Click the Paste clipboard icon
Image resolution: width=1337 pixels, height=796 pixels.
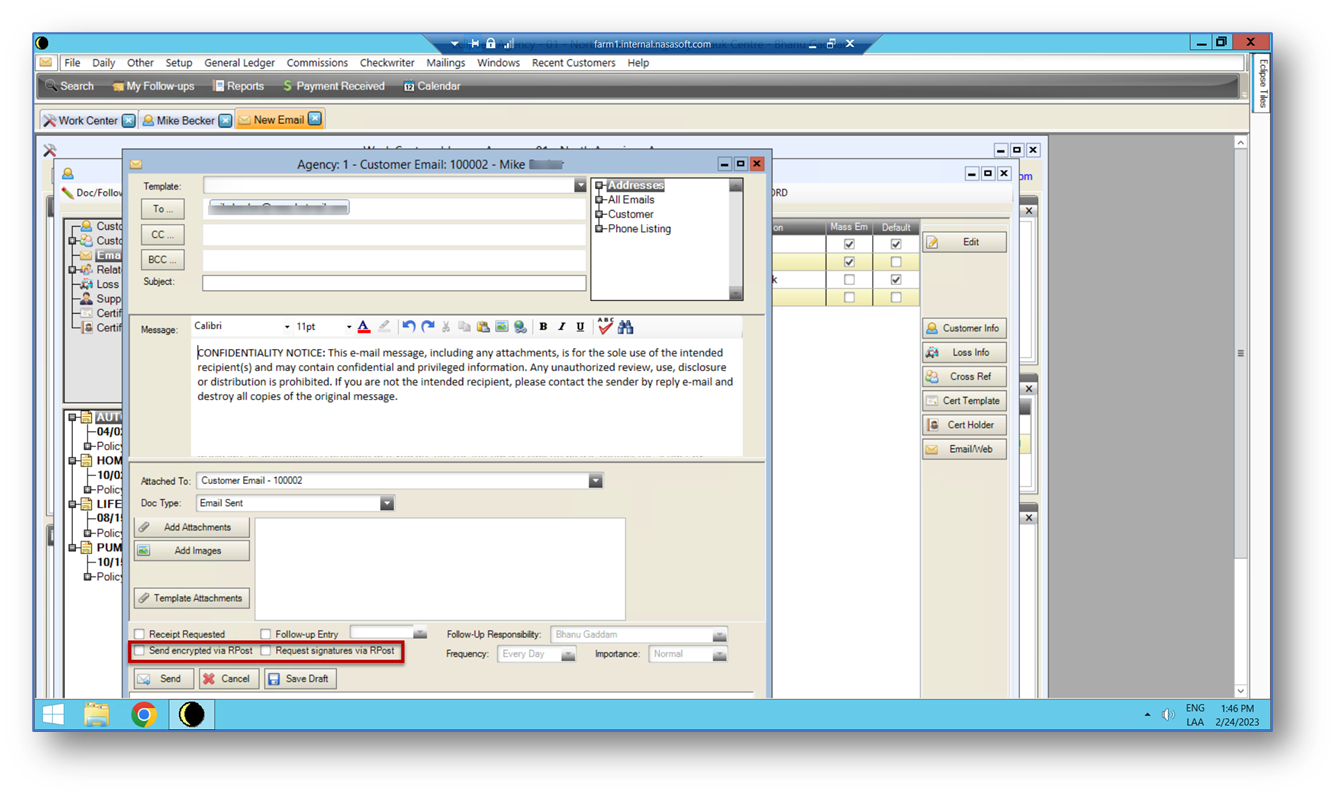(483, 327)
